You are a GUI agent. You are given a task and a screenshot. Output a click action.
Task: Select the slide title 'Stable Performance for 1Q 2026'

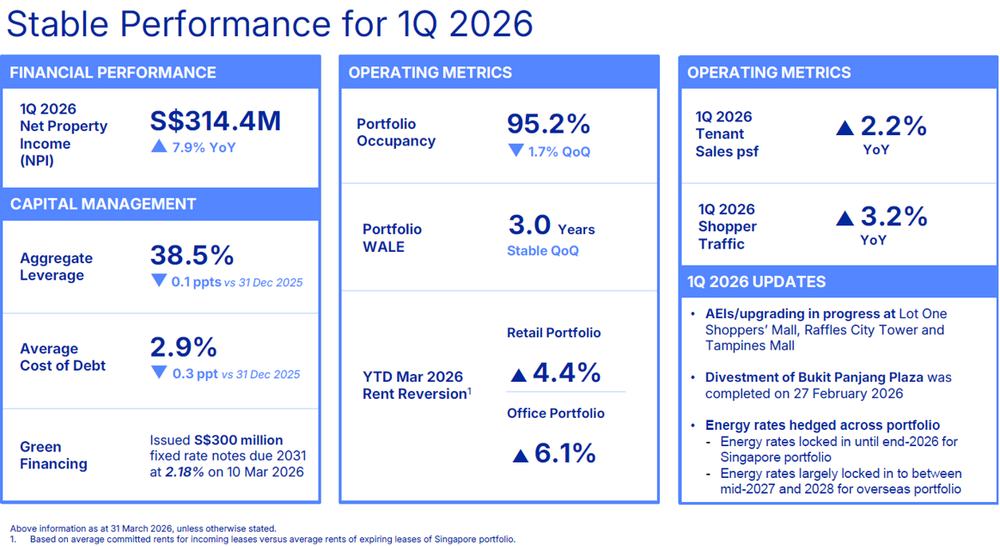[270, 24]
